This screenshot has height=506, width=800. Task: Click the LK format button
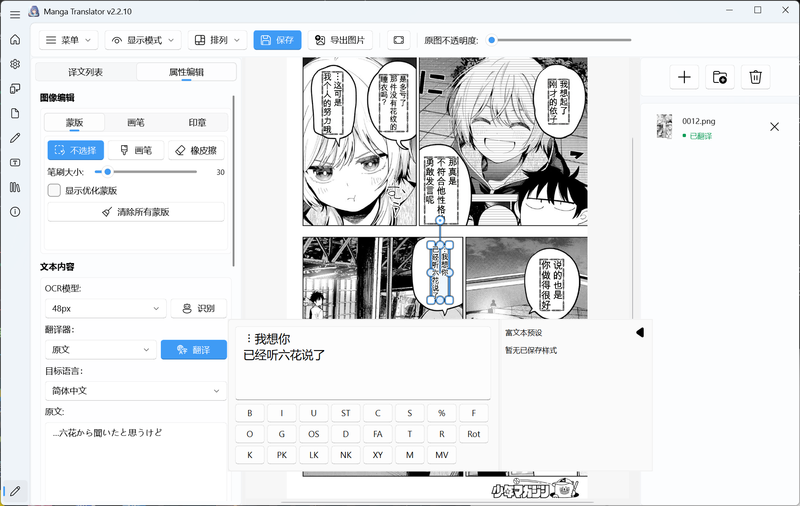point(313,455)
